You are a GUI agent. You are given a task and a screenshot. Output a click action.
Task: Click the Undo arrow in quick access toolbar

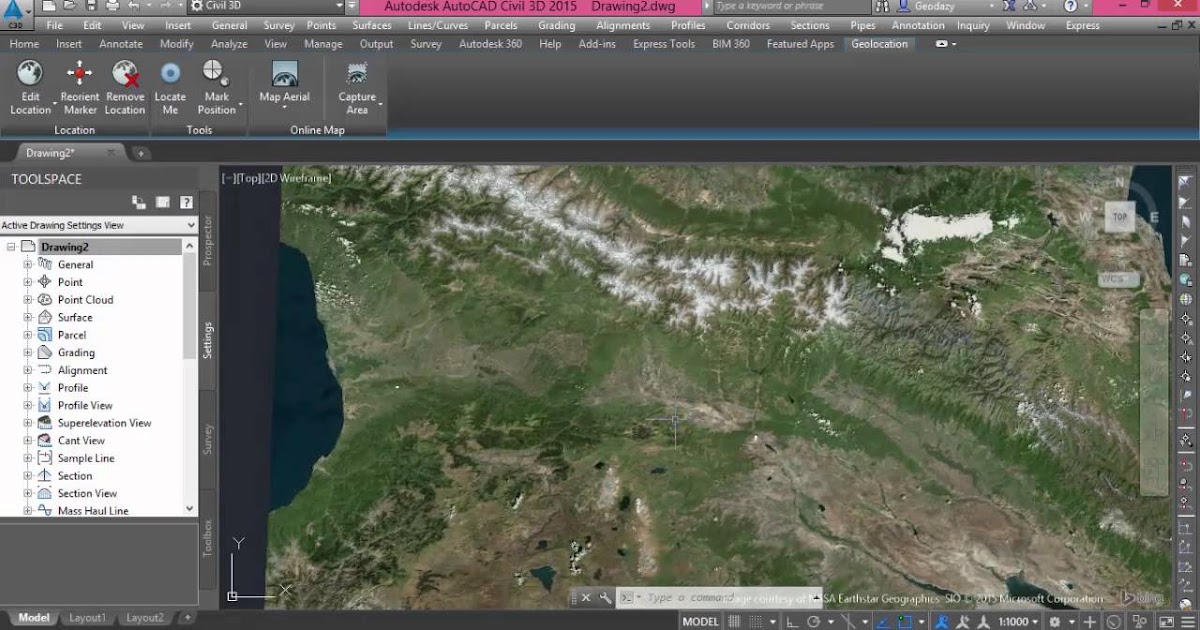(x=134, y=6)
